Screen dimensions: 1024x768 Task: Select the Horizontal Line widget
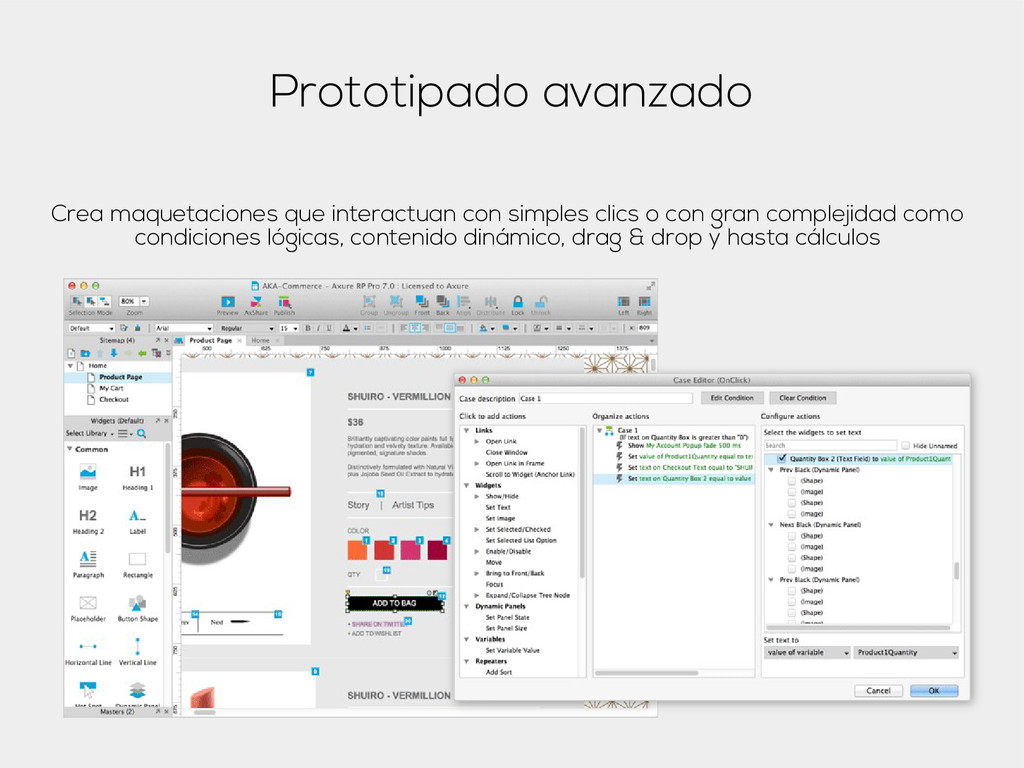(88, 652)
